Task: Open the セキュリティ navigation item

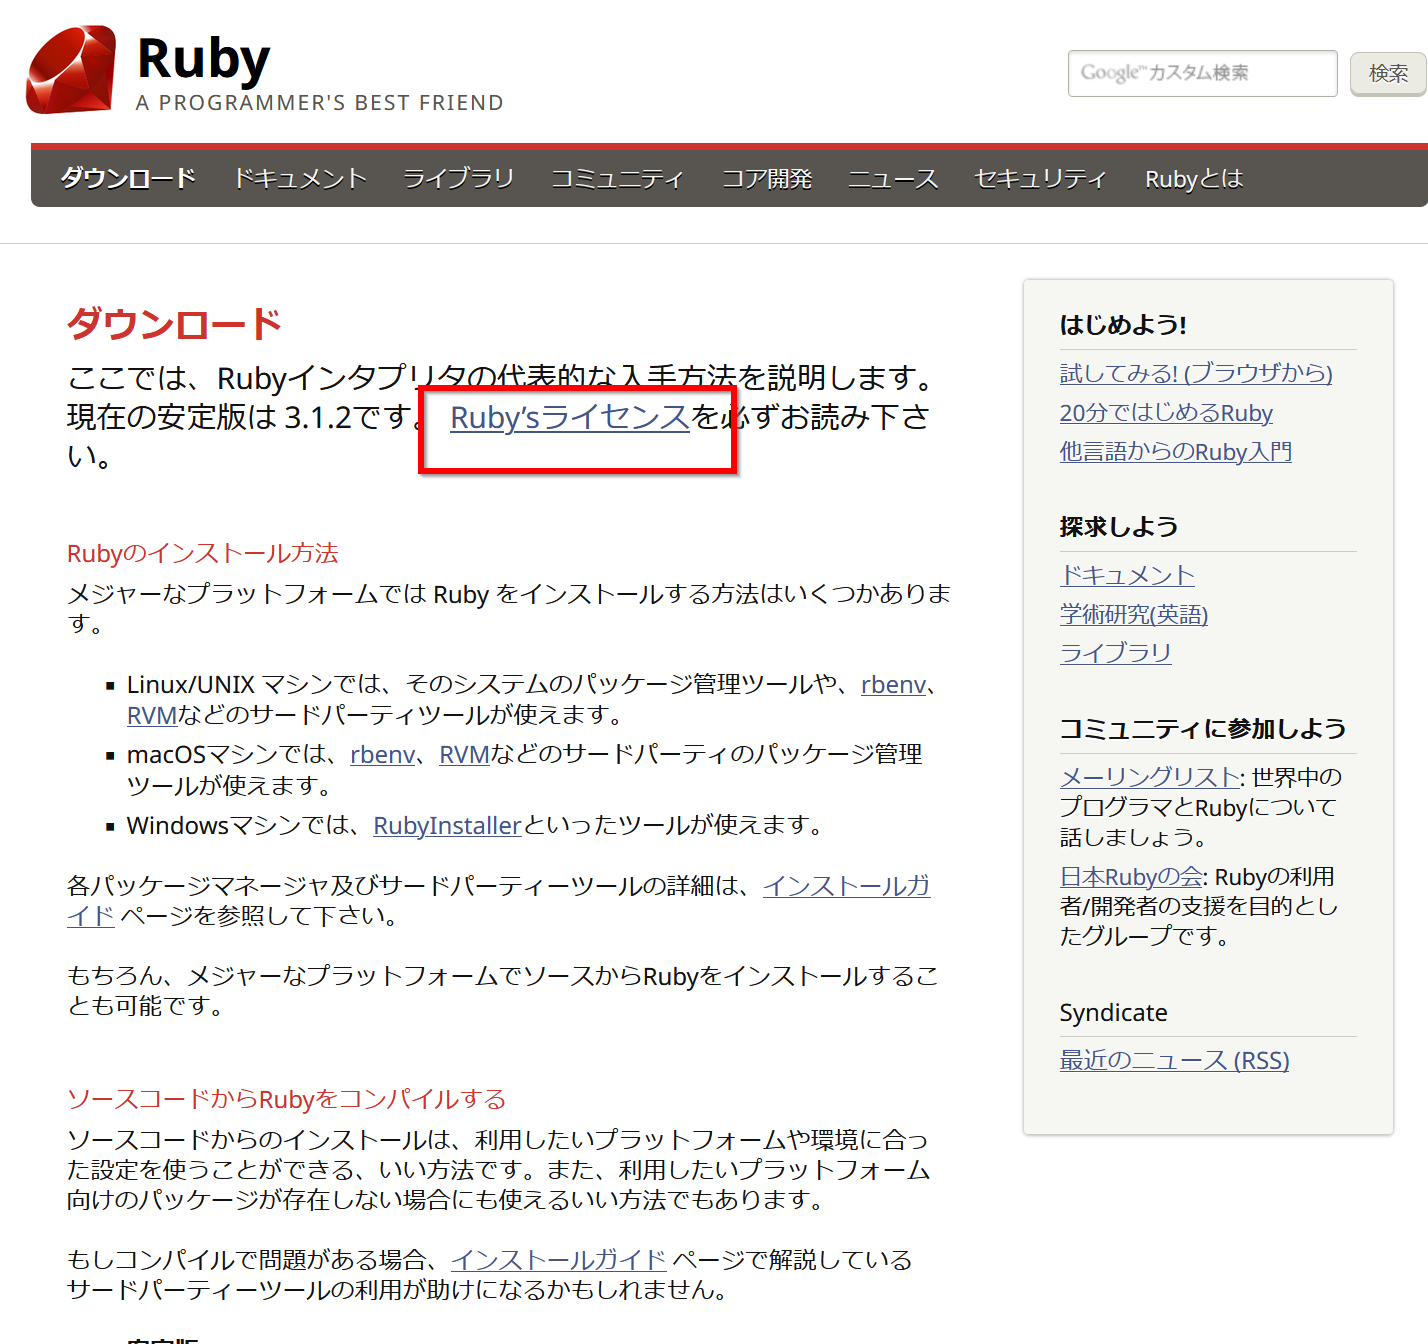Action: point(1040,178)
